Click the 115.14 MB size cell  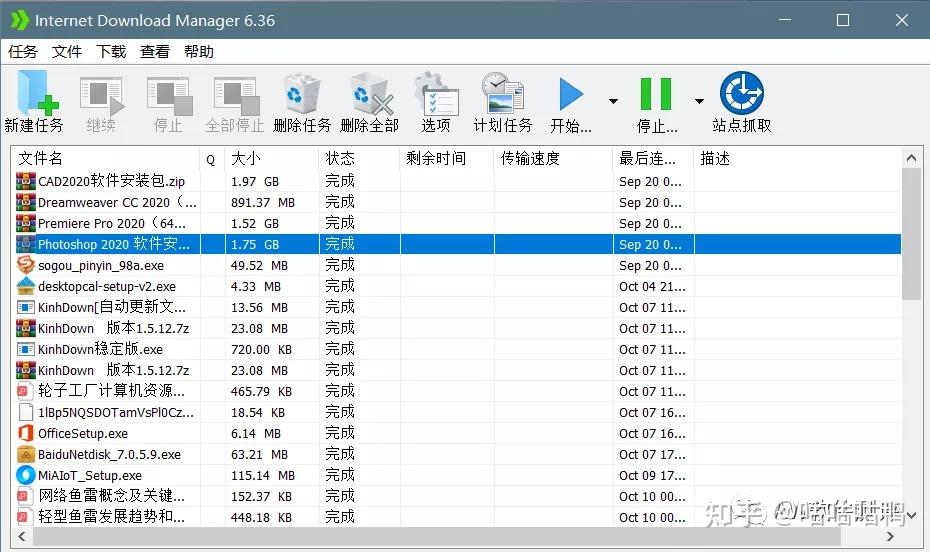(x=263, y=476)
